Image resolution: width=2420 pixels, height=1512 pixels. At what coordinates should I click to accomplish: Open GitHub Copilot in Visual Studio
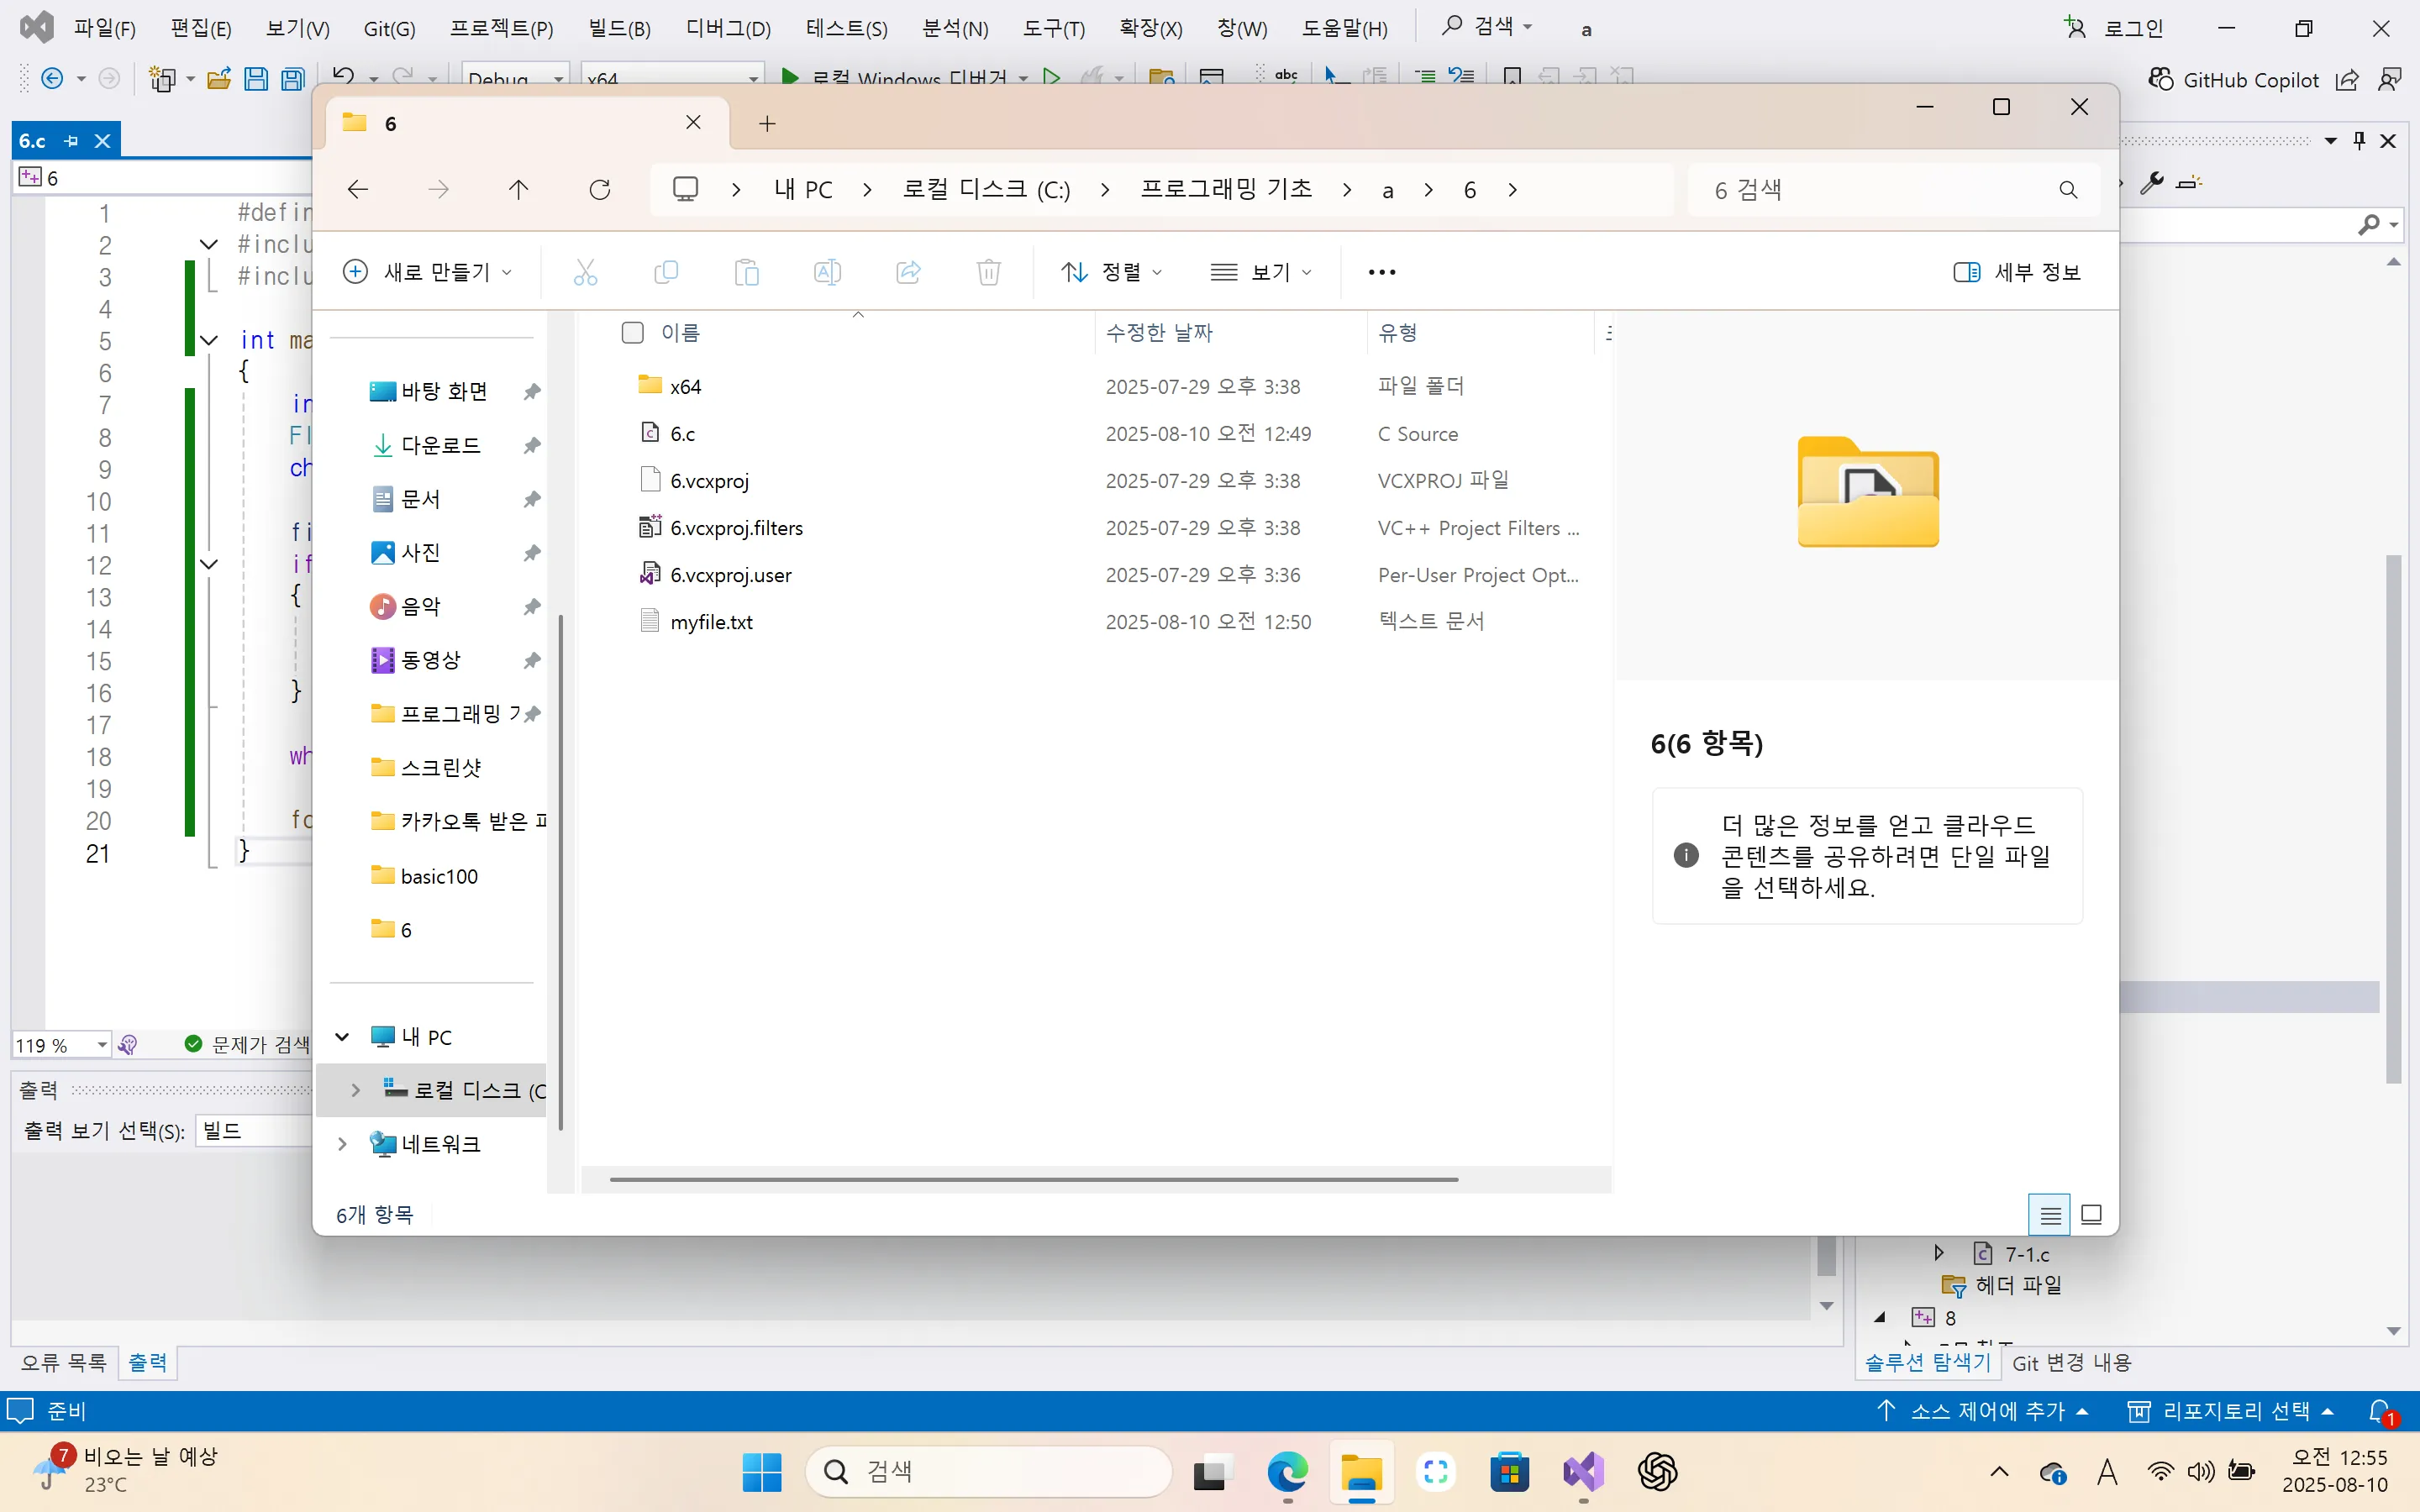click(2233, 80)
